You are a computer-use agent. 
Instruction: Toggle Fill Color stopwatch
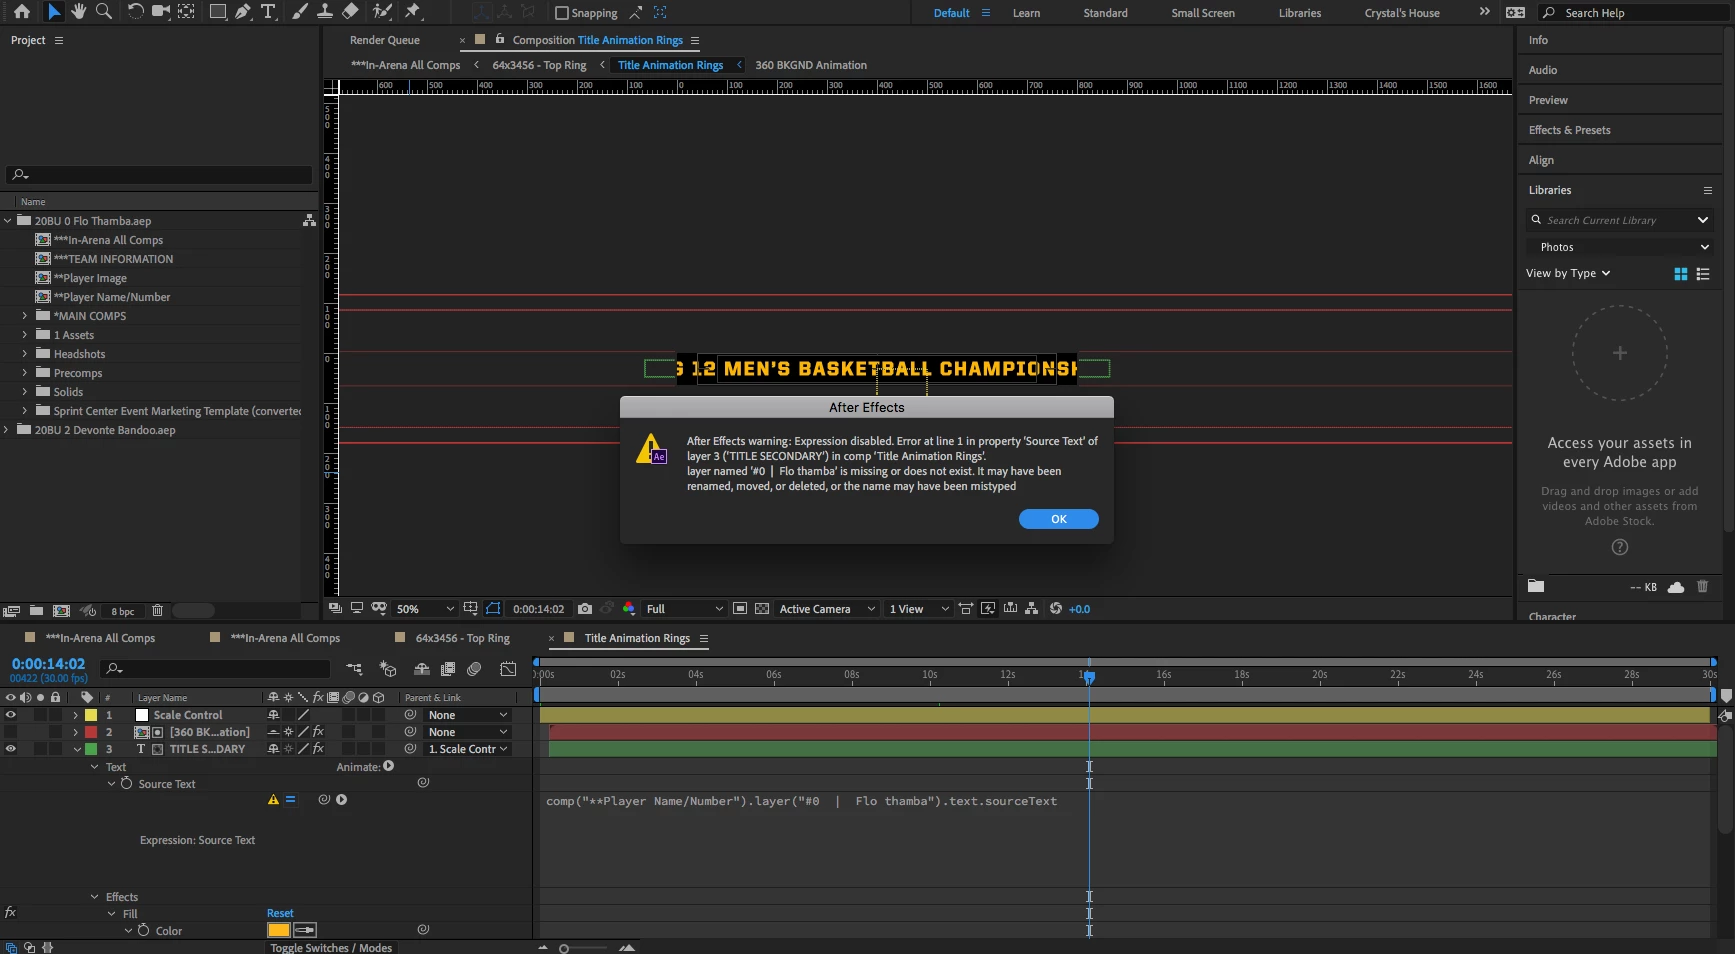[x=143, y=930]
